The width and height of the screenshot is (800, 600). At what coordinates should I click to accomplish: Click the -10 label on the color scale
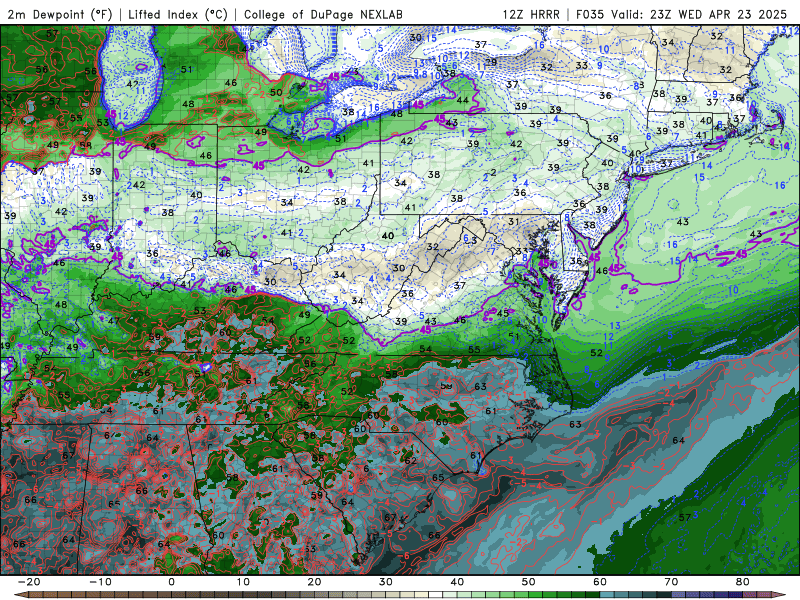pos(100,582)
